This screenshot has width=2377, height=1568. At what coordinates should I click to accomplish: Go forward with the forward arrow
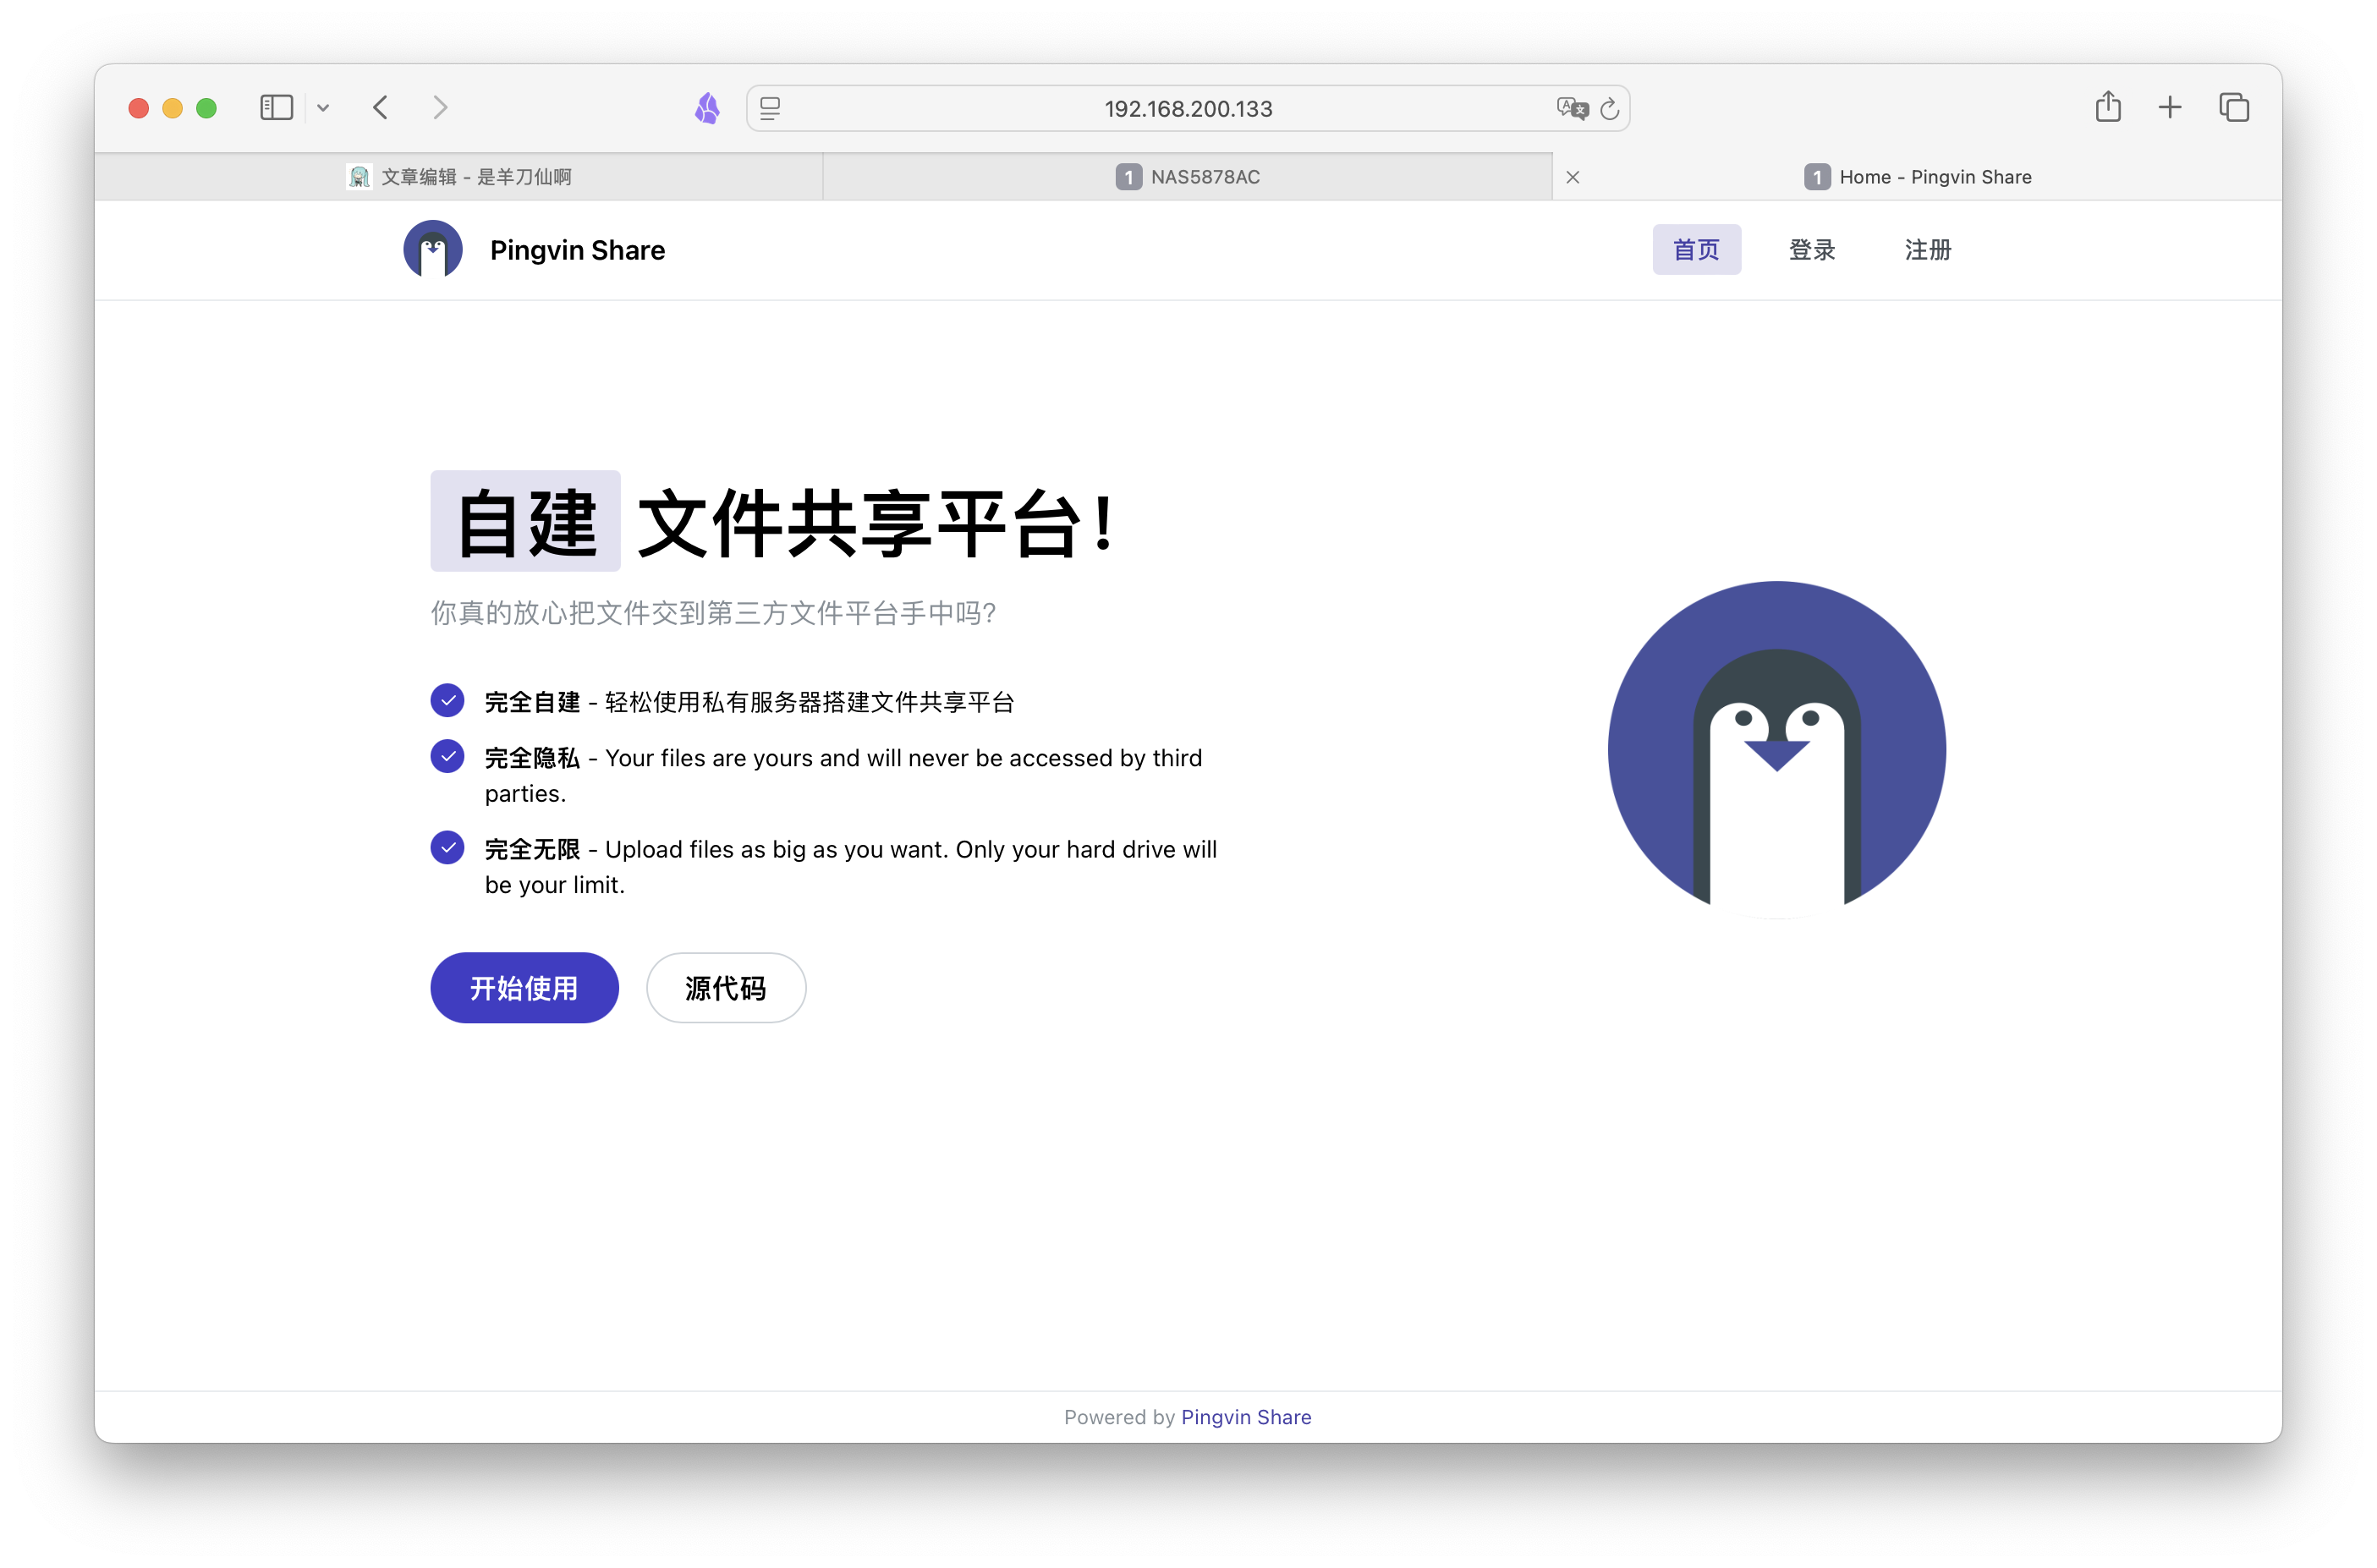point(440,108)
